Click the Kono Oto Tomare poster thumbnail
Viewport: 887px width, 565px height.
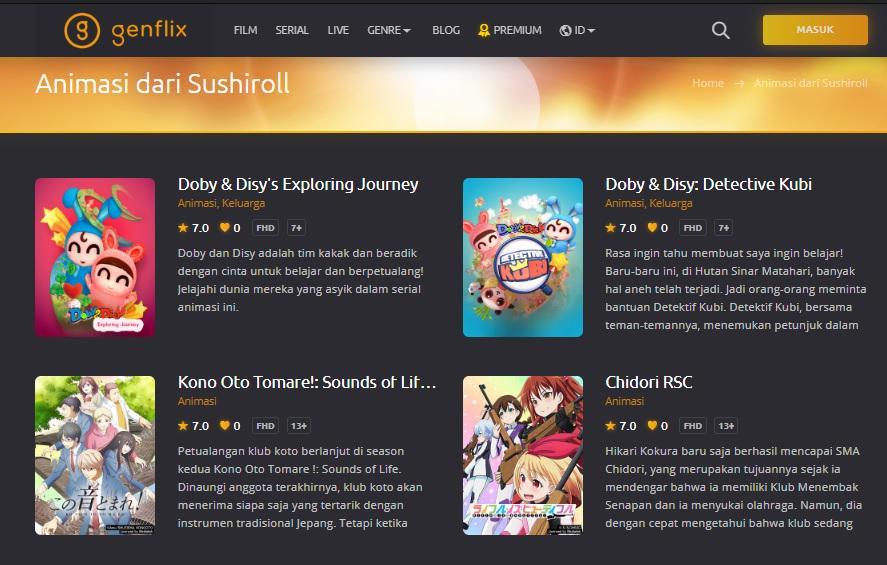point(95,455)
